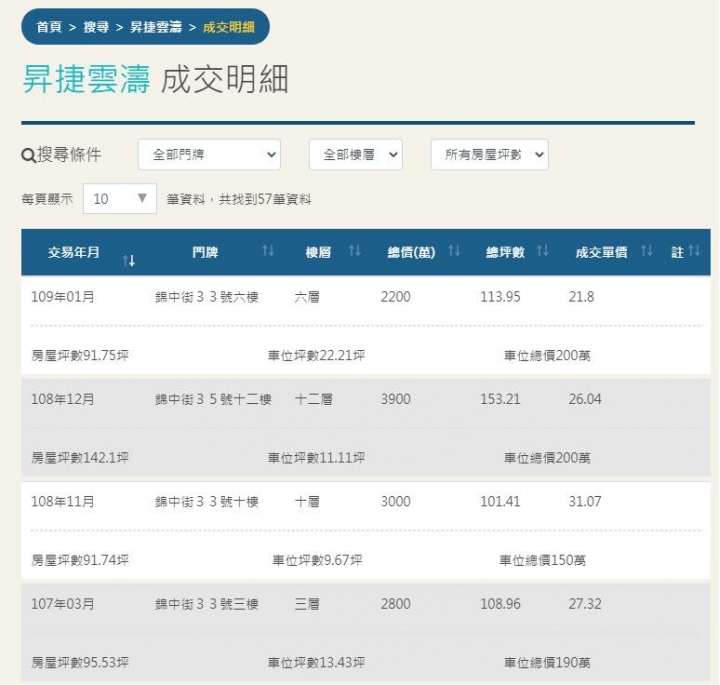
Task: Select the 108年11月 date cell
Action: 63,501
